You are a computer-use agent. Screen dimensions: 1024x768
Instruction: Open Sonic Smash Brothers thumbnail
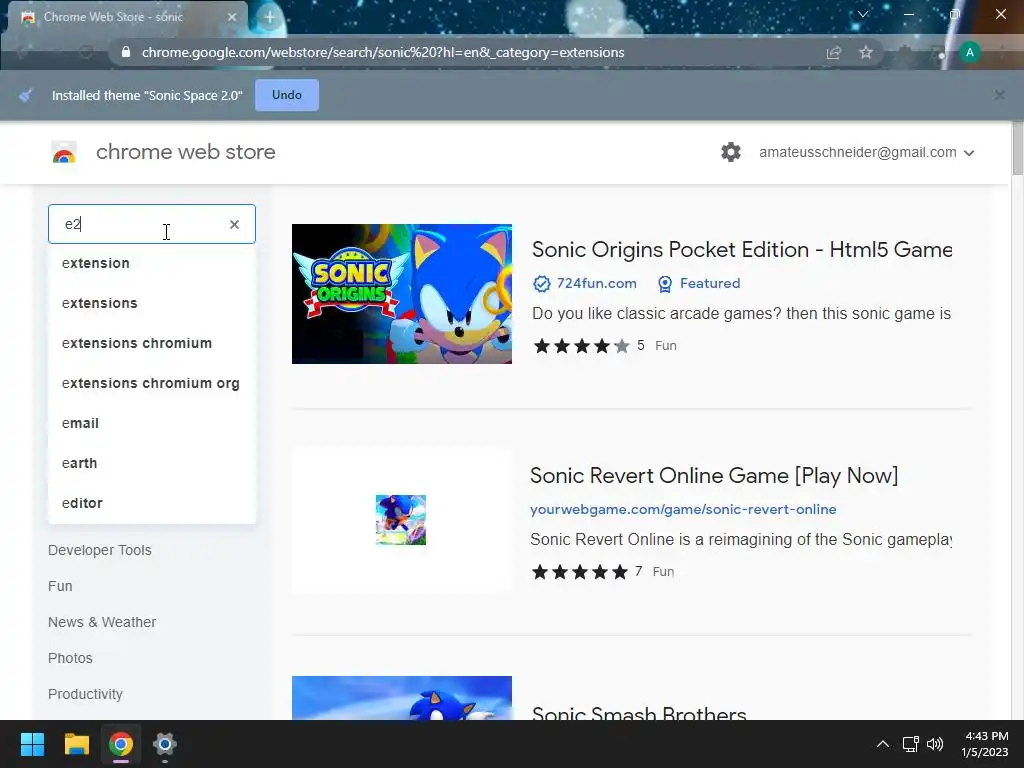click(x=402, y=698)
